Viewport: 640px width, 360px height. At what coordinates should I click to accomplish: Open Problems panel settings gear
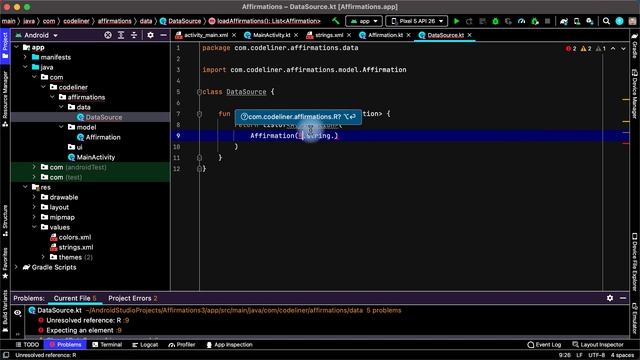tap(610, 298)
